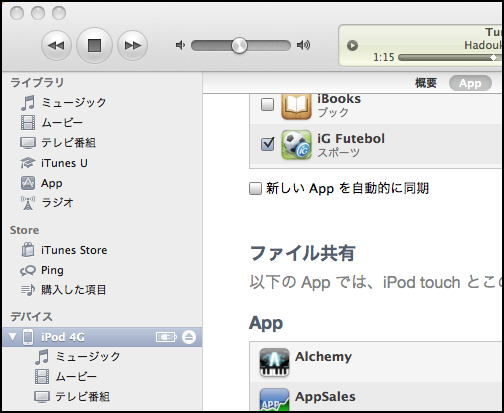Image resolution: width=504 pixels, height=413 pixels.
Task: Click the iPod 4G device icon
Action: (28, 337)
